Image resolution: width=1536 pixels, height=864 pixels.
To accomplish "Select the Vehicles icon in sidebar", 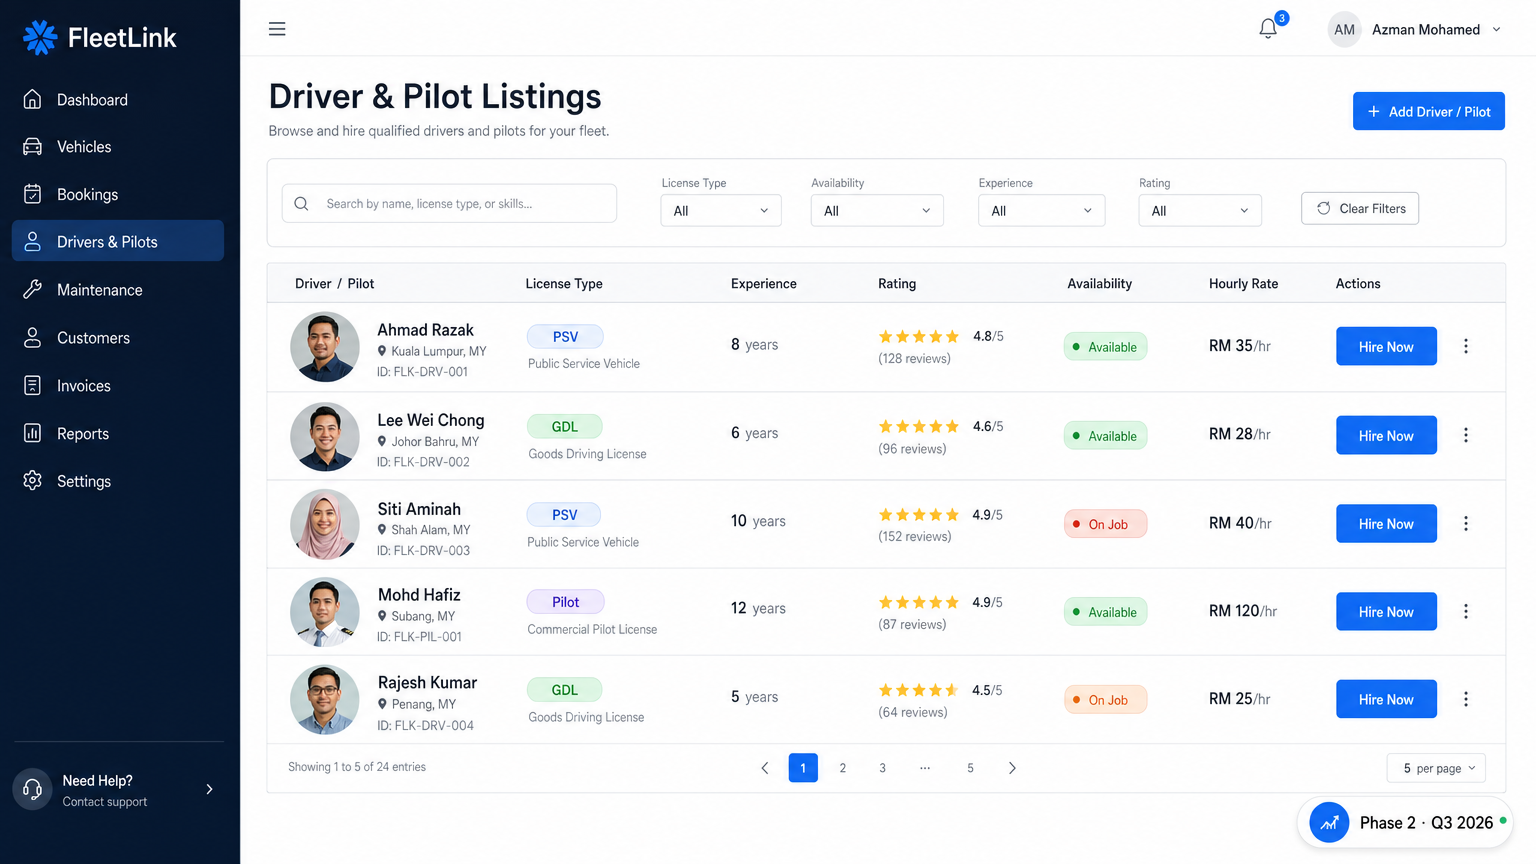I will [34, 146].
